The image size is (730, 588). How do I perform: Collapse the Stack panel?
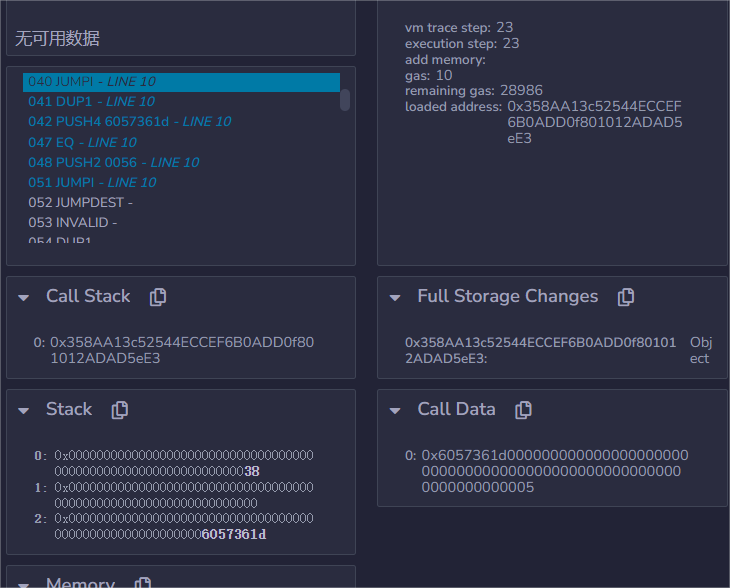[24, 410]
